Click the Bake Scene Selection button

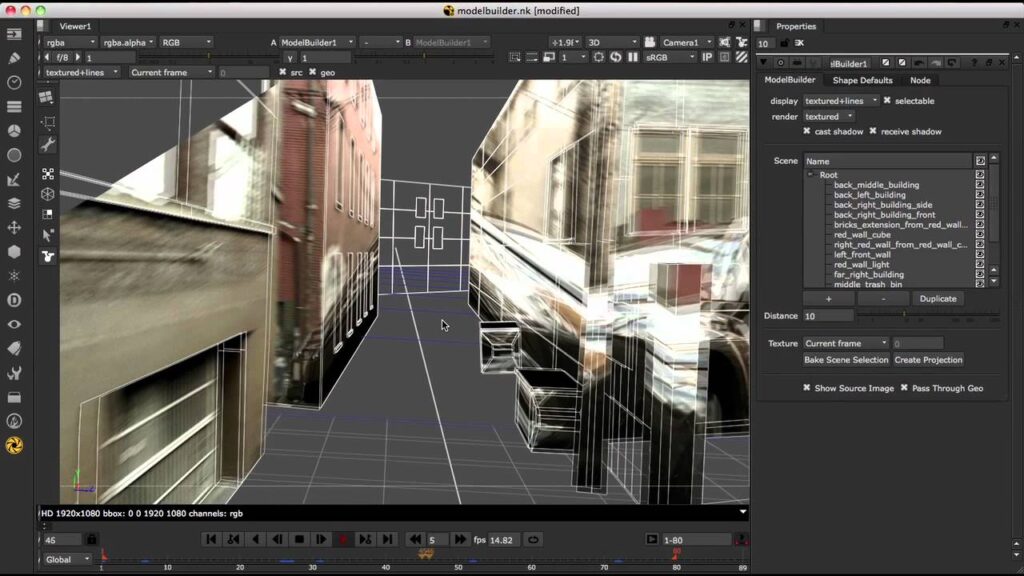(846, 360)
